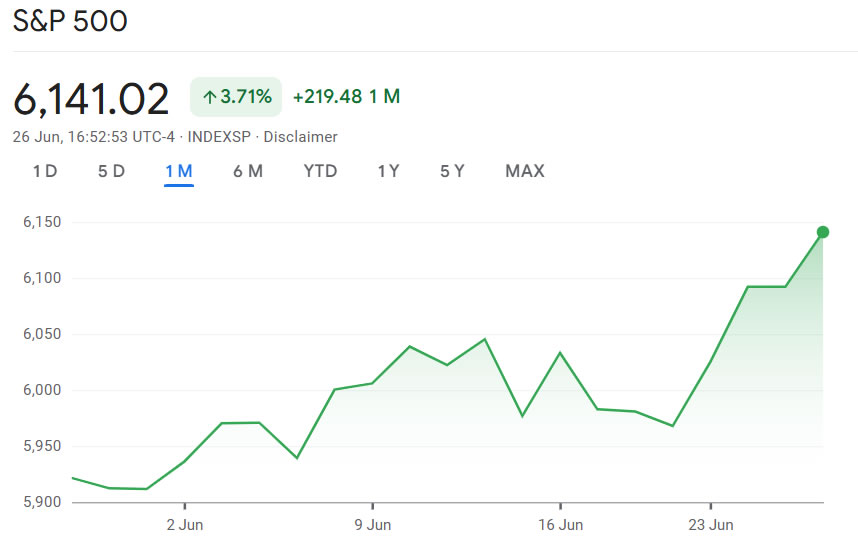This screenshot has height=539, width=858.
Task: Click the +219.48 1 M change text
Action: click(x=346, y=97)
